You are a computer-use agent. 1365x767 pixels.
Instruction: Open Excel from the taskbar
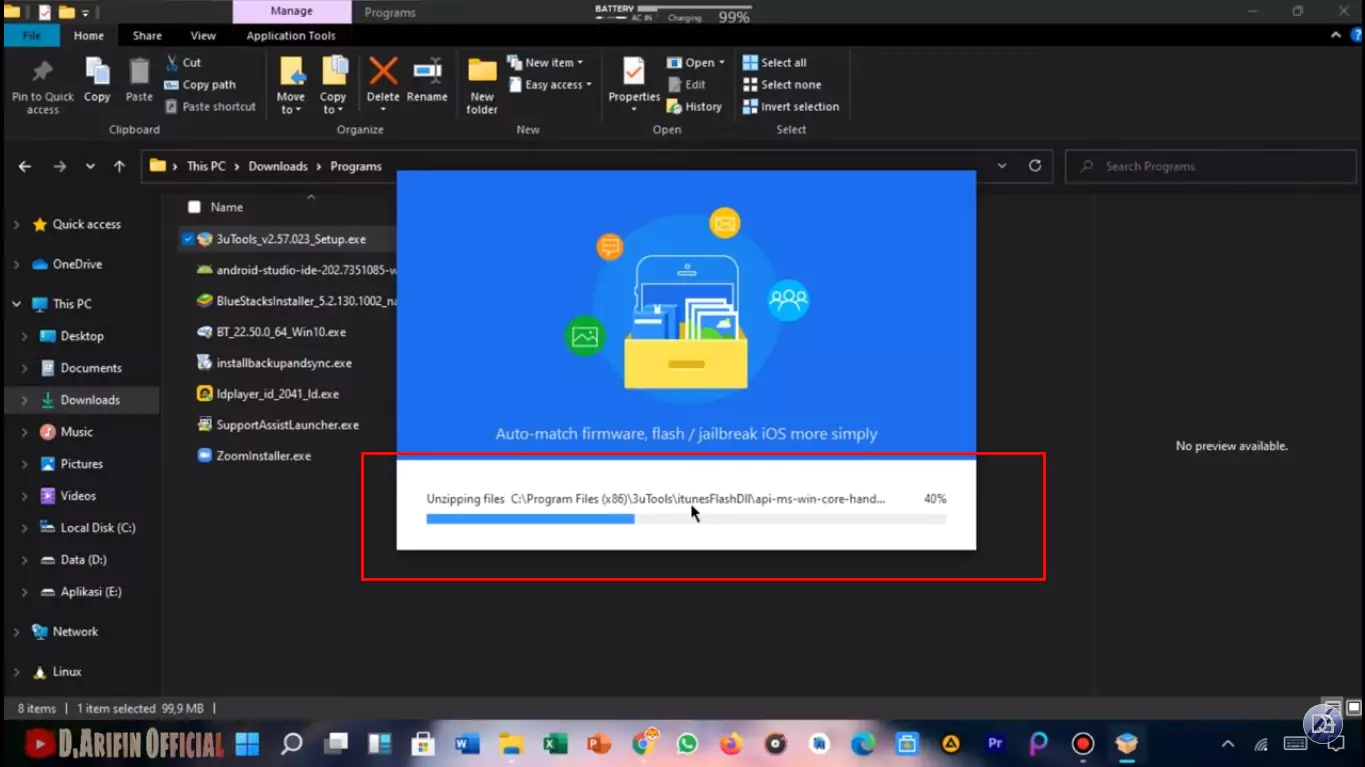coord(555,744)
